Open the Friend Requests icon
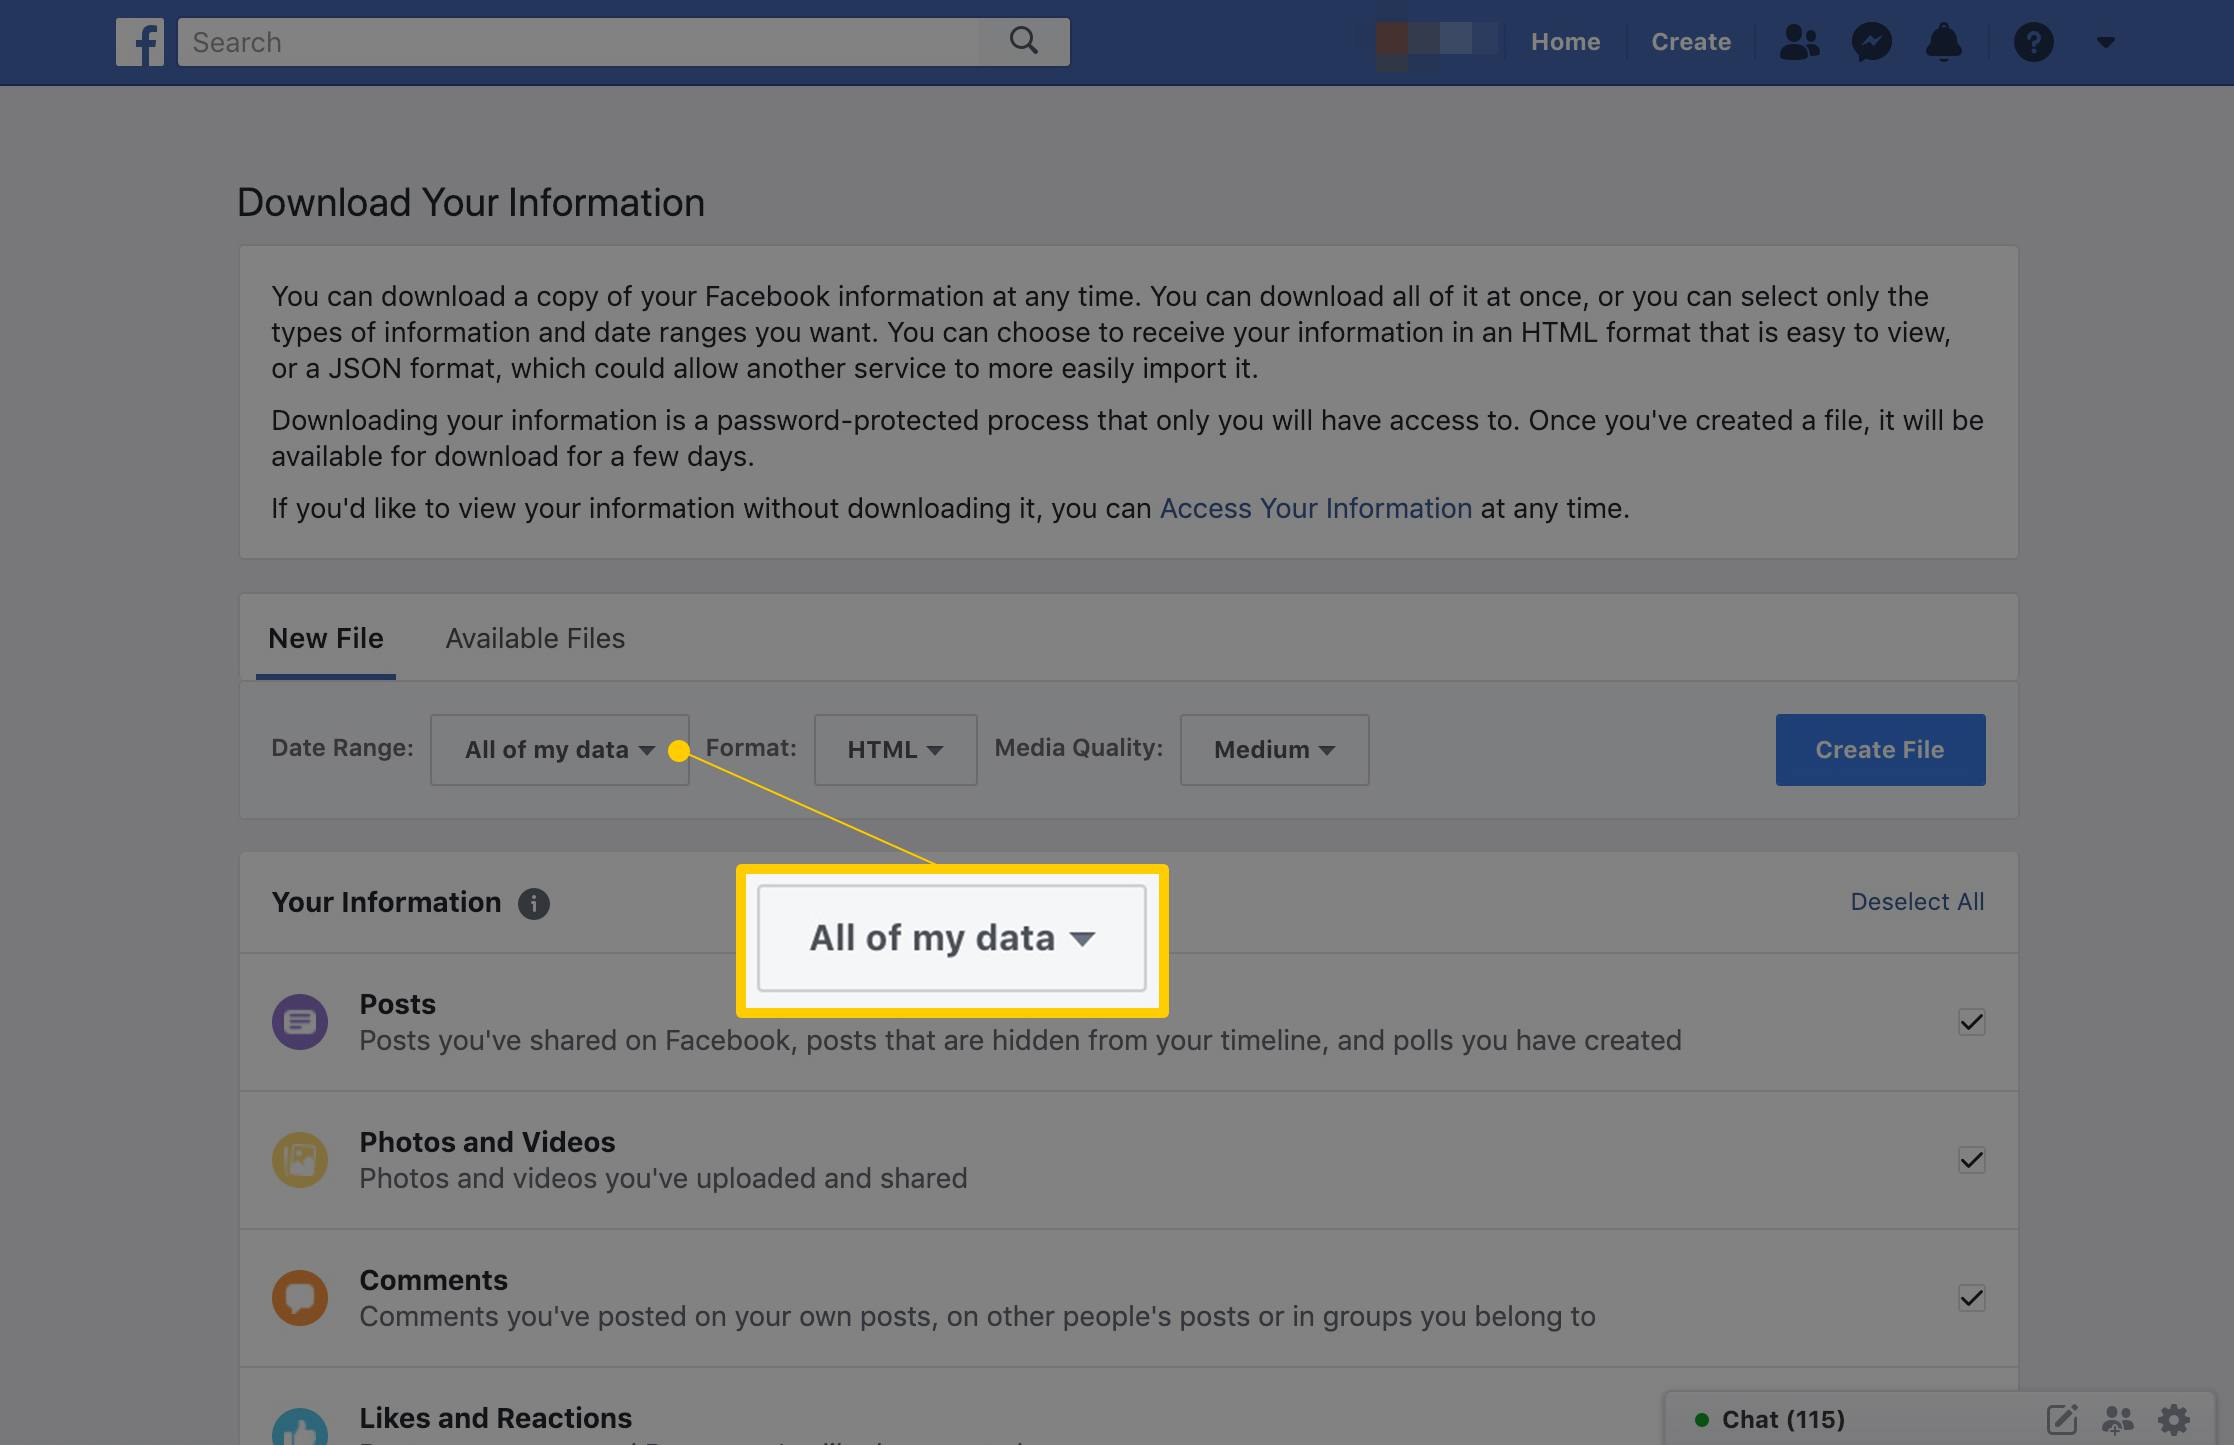This screenshot has height=1445, width=2234. 1799,42
